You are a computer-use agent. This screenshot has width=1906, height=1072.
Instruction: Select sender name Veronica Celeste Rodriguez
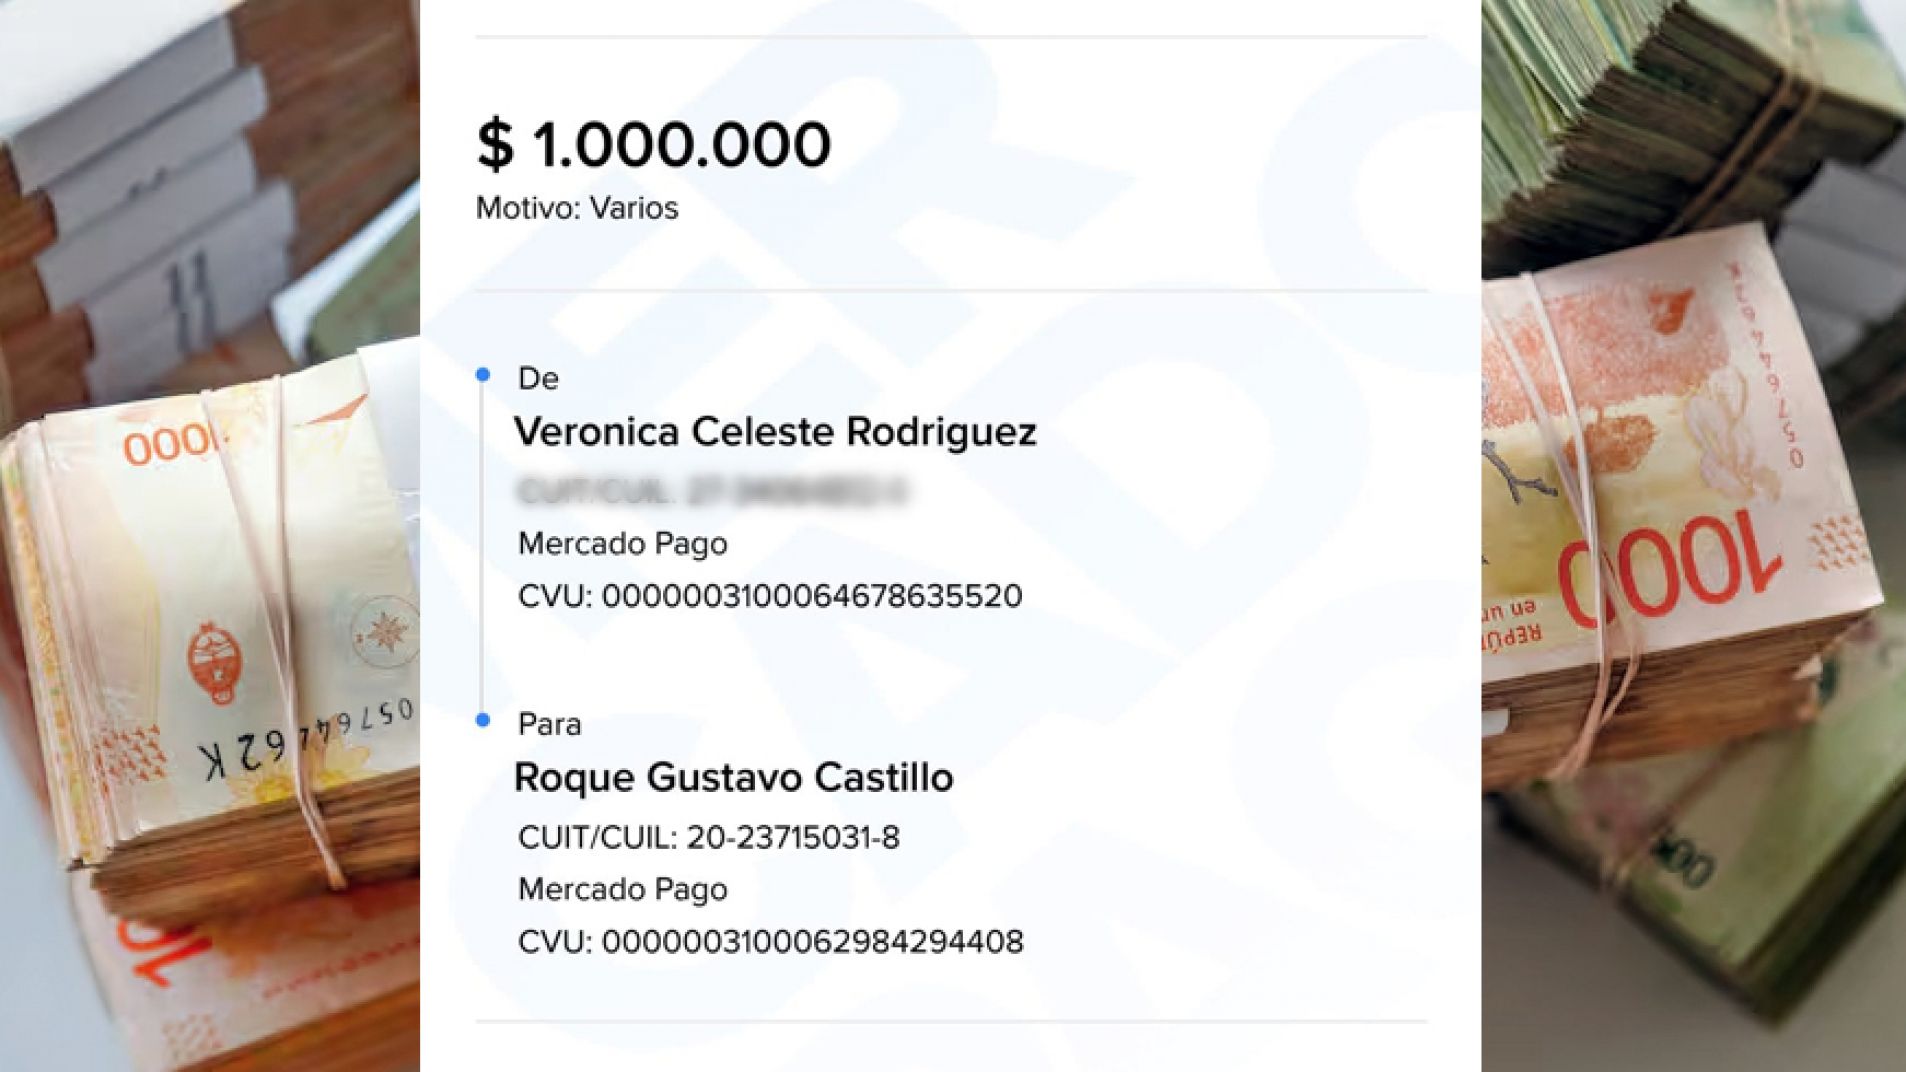click(777, 432)
